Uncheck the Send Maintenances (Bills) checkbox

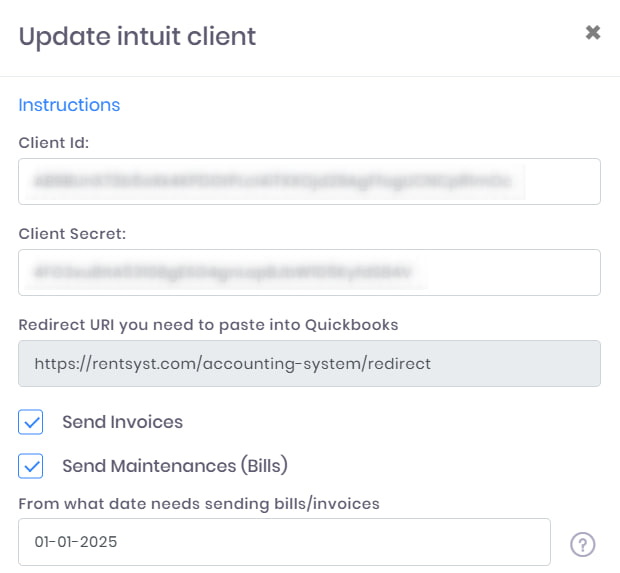(31, 466)
